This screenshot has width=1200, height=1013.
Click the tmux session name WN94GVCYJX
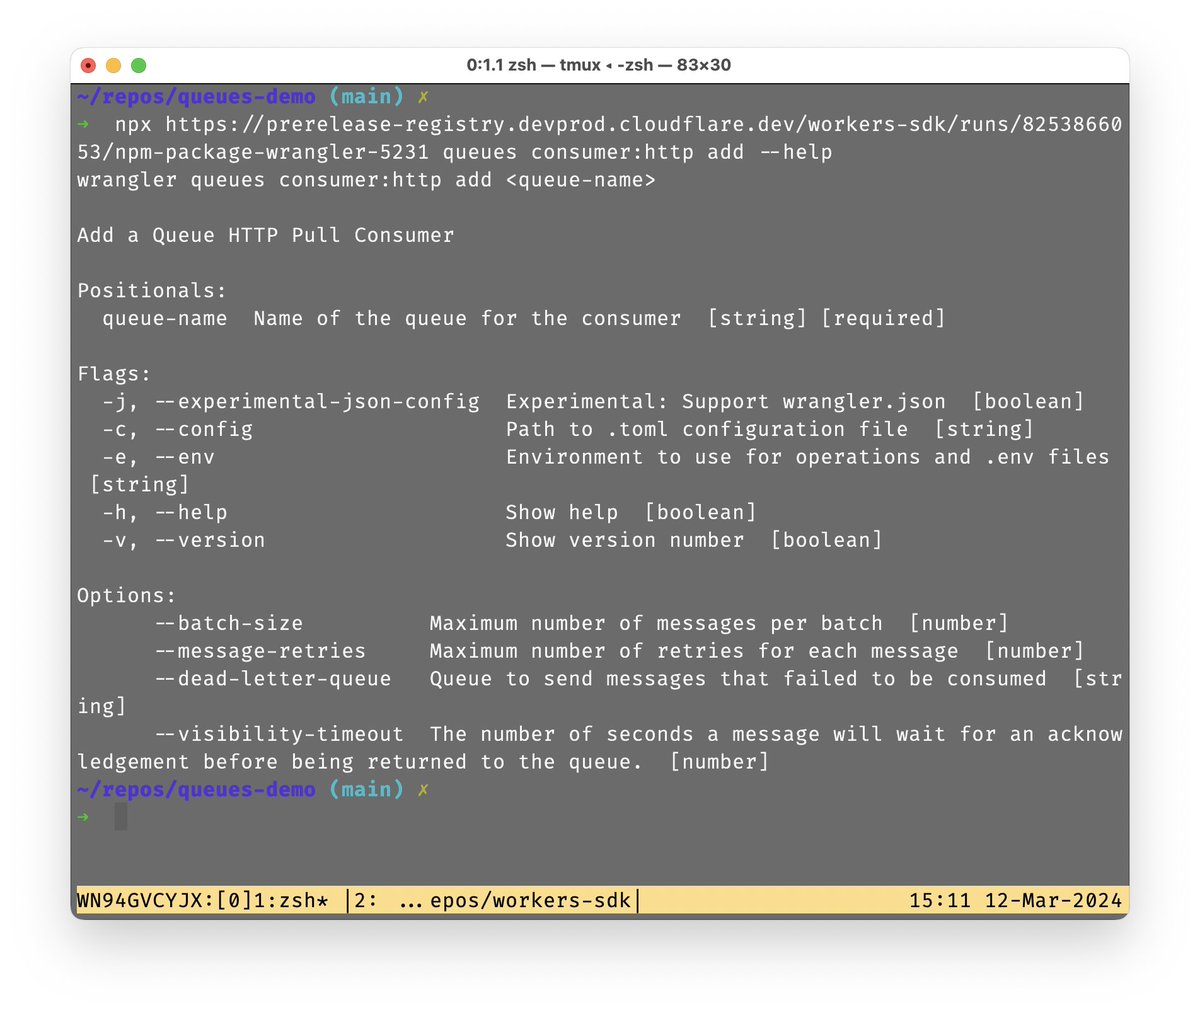139,900
